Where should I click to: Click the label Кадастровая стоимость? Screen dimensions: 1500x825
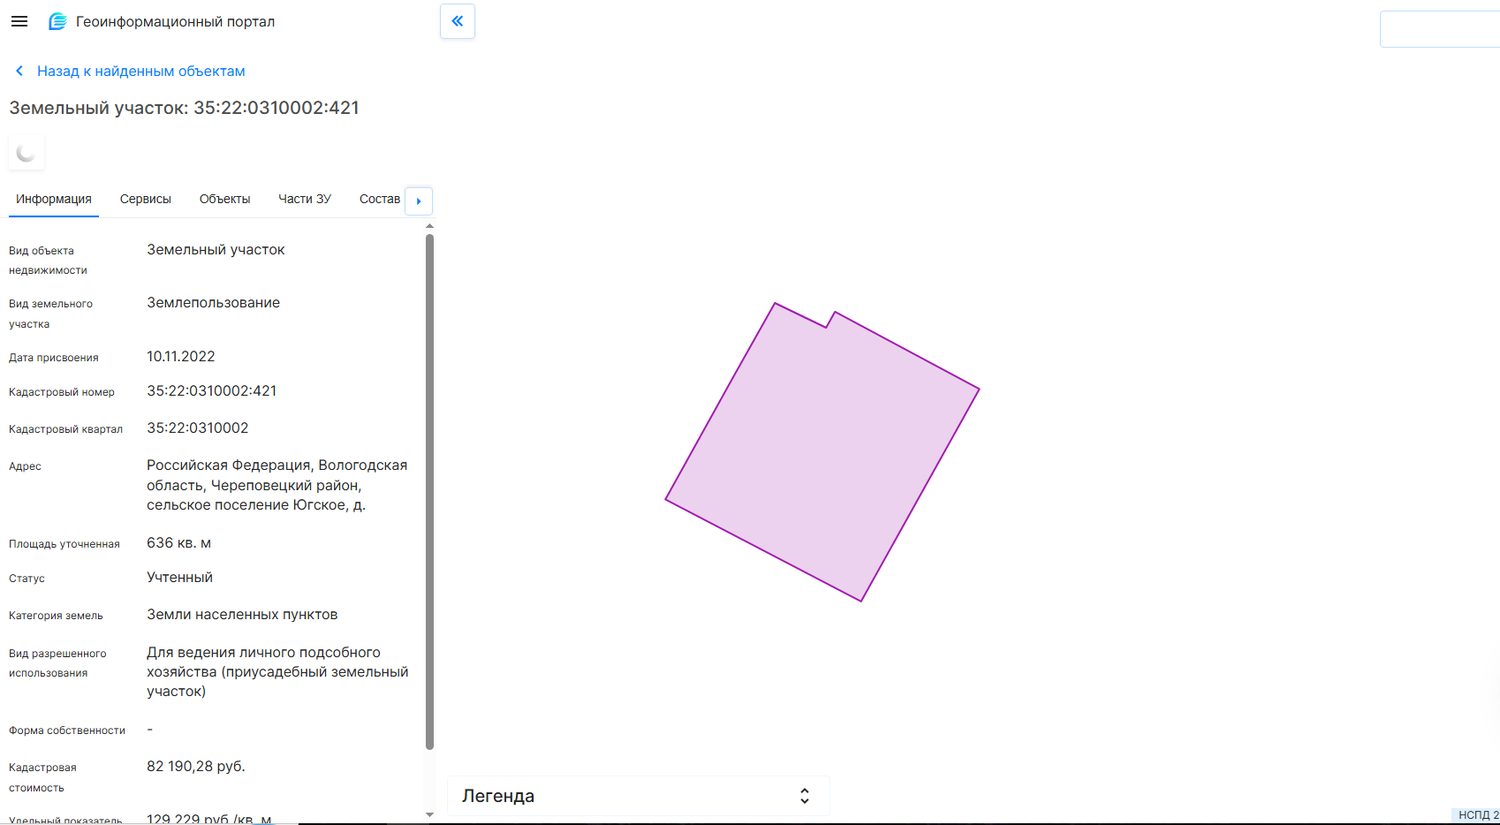pos(43,777)
